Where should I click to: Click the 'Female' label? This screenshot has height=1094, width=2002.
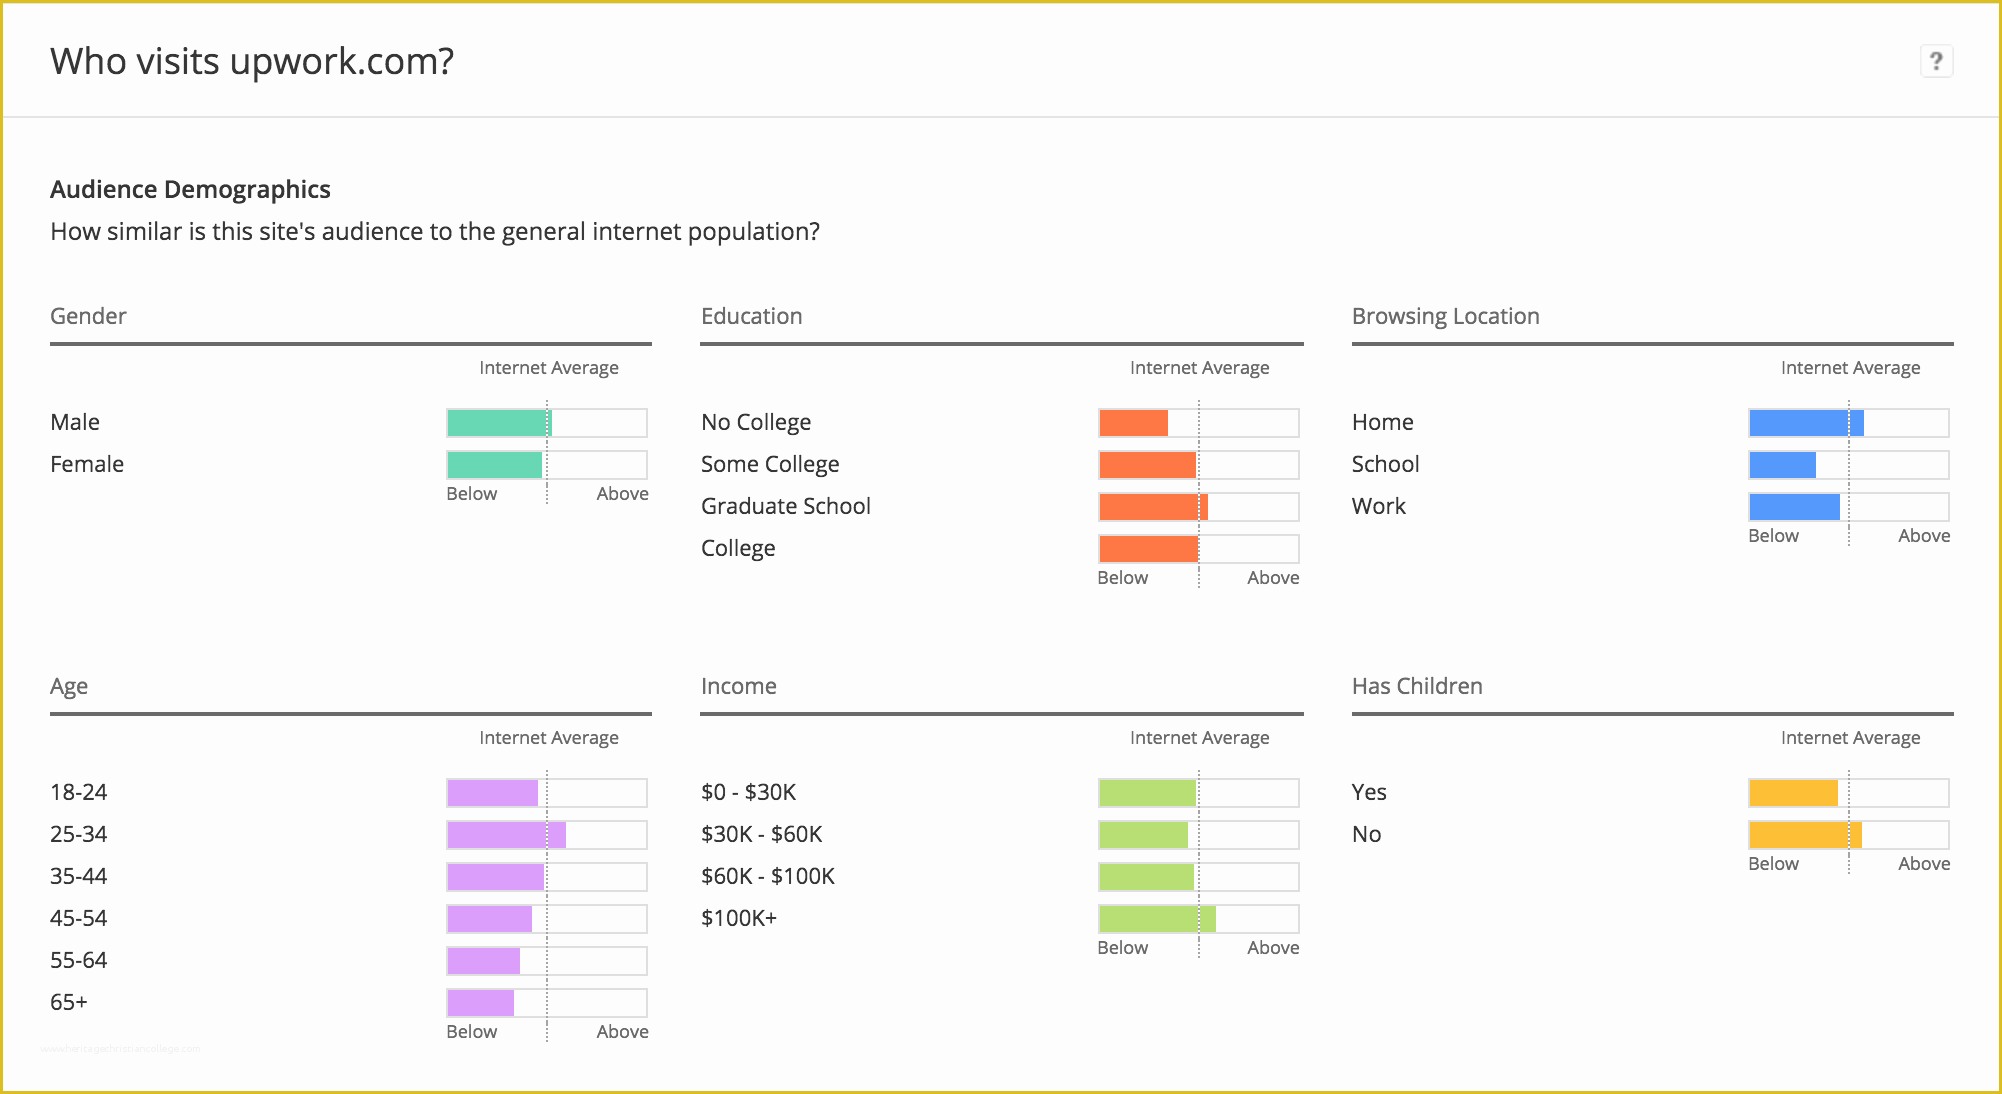[x=87, y=464]
